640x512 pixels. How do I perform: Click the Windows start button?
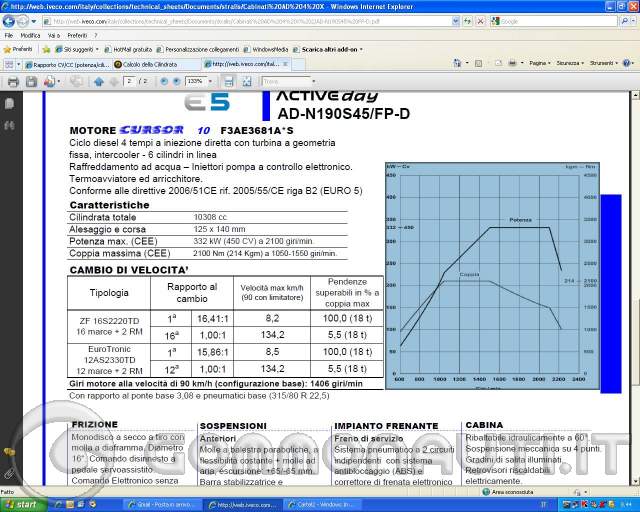pos(22,505)
